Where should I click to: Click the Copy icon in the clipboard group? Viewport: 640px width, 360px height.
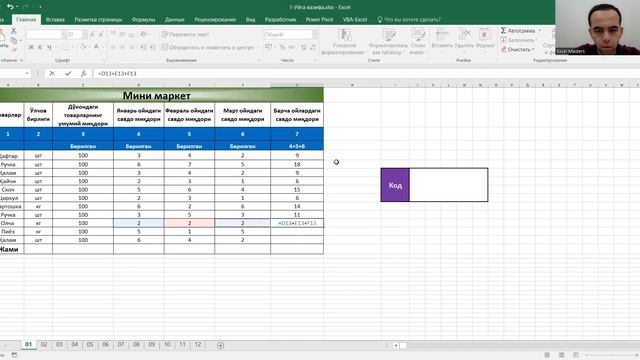point(13,40)
